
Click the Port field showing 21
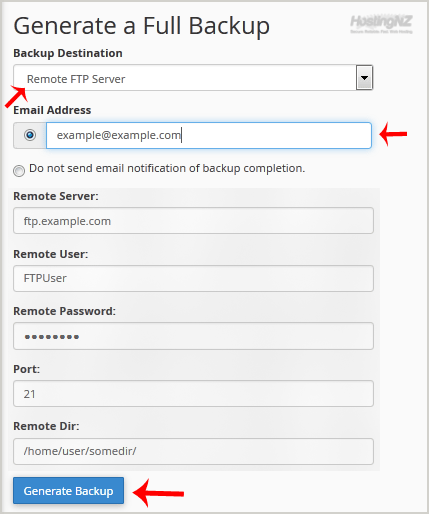point(193,394)
